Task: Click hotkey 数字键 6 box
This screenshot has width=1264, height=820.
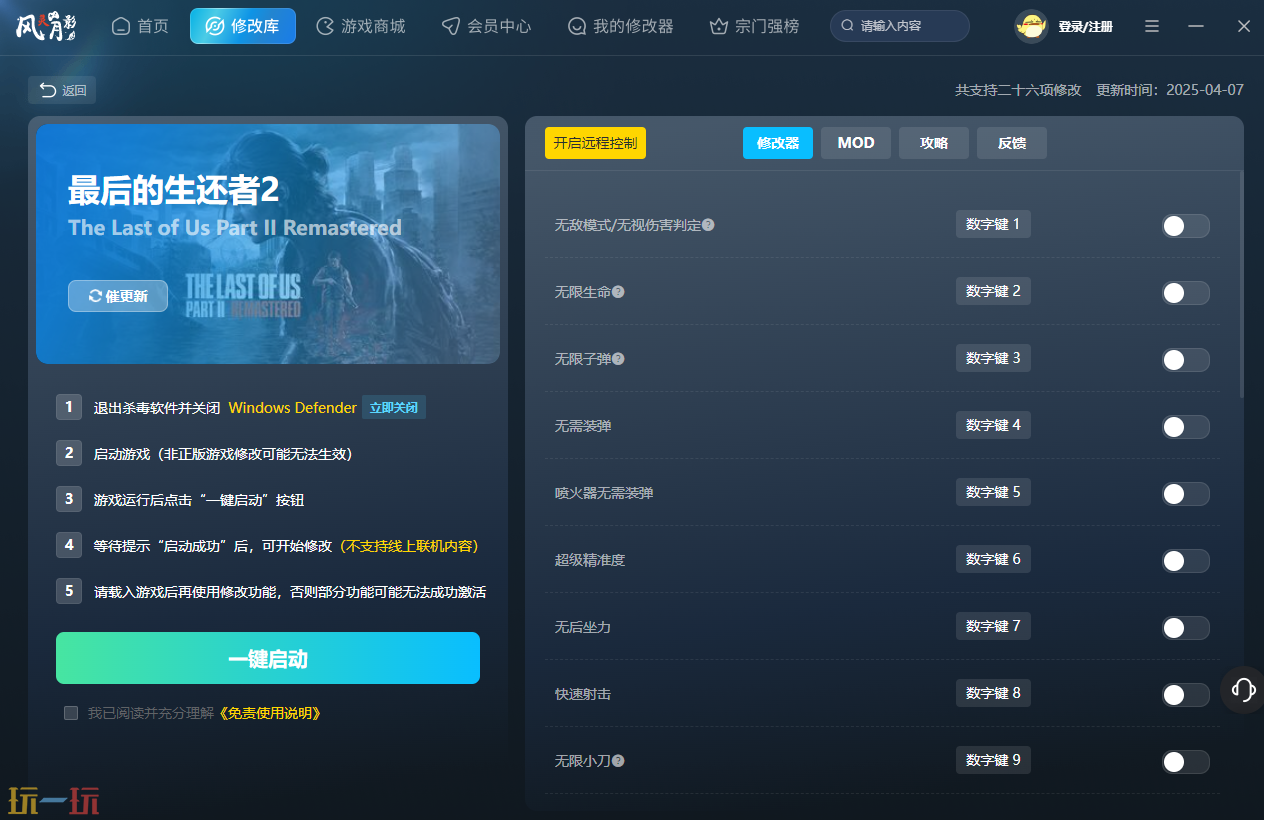Action: tap(993, 559)
